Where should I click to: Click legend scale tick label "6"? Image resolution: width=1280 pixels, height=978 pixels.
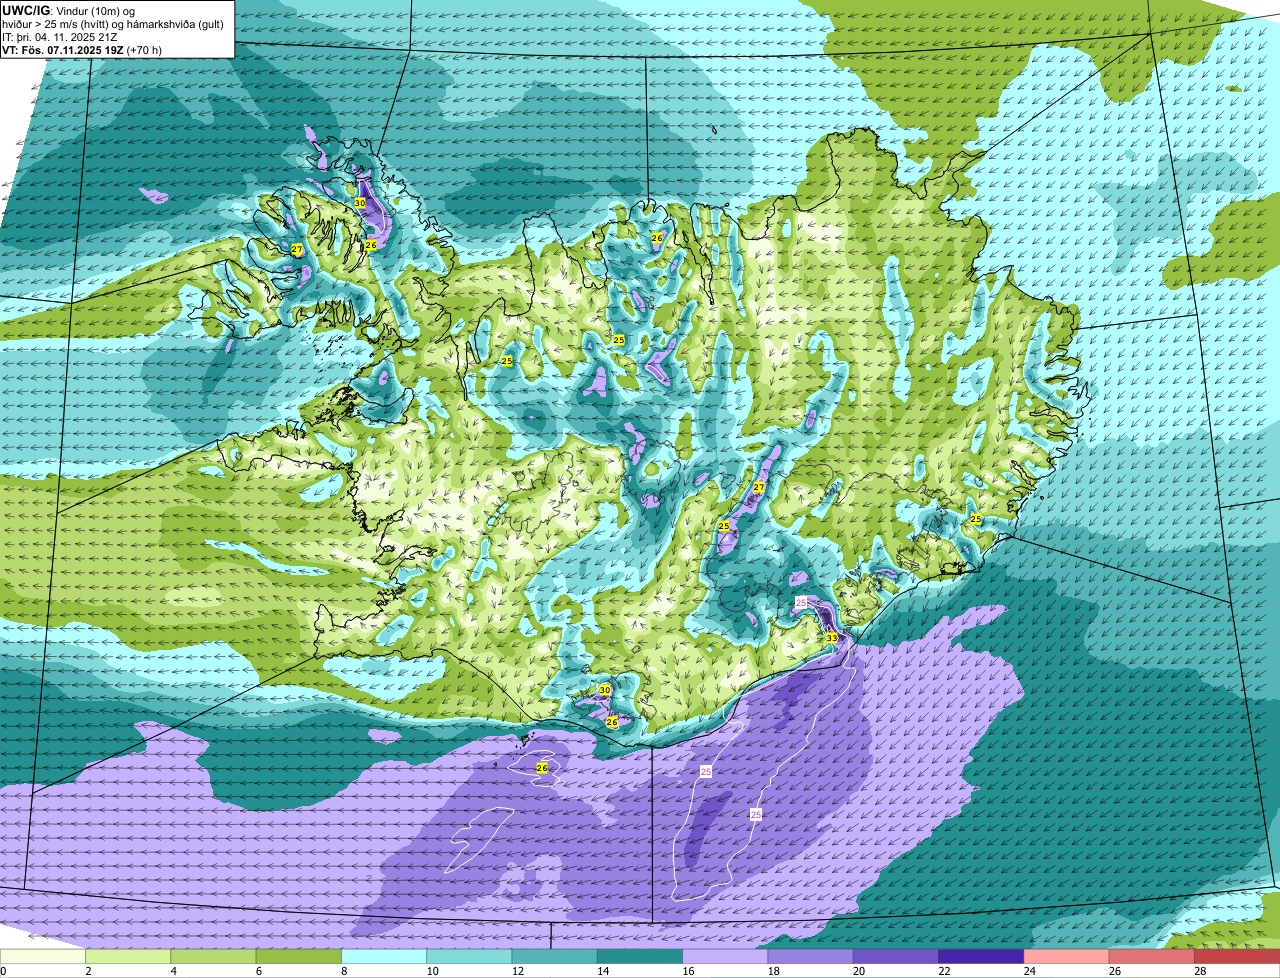tap(259, 971)
